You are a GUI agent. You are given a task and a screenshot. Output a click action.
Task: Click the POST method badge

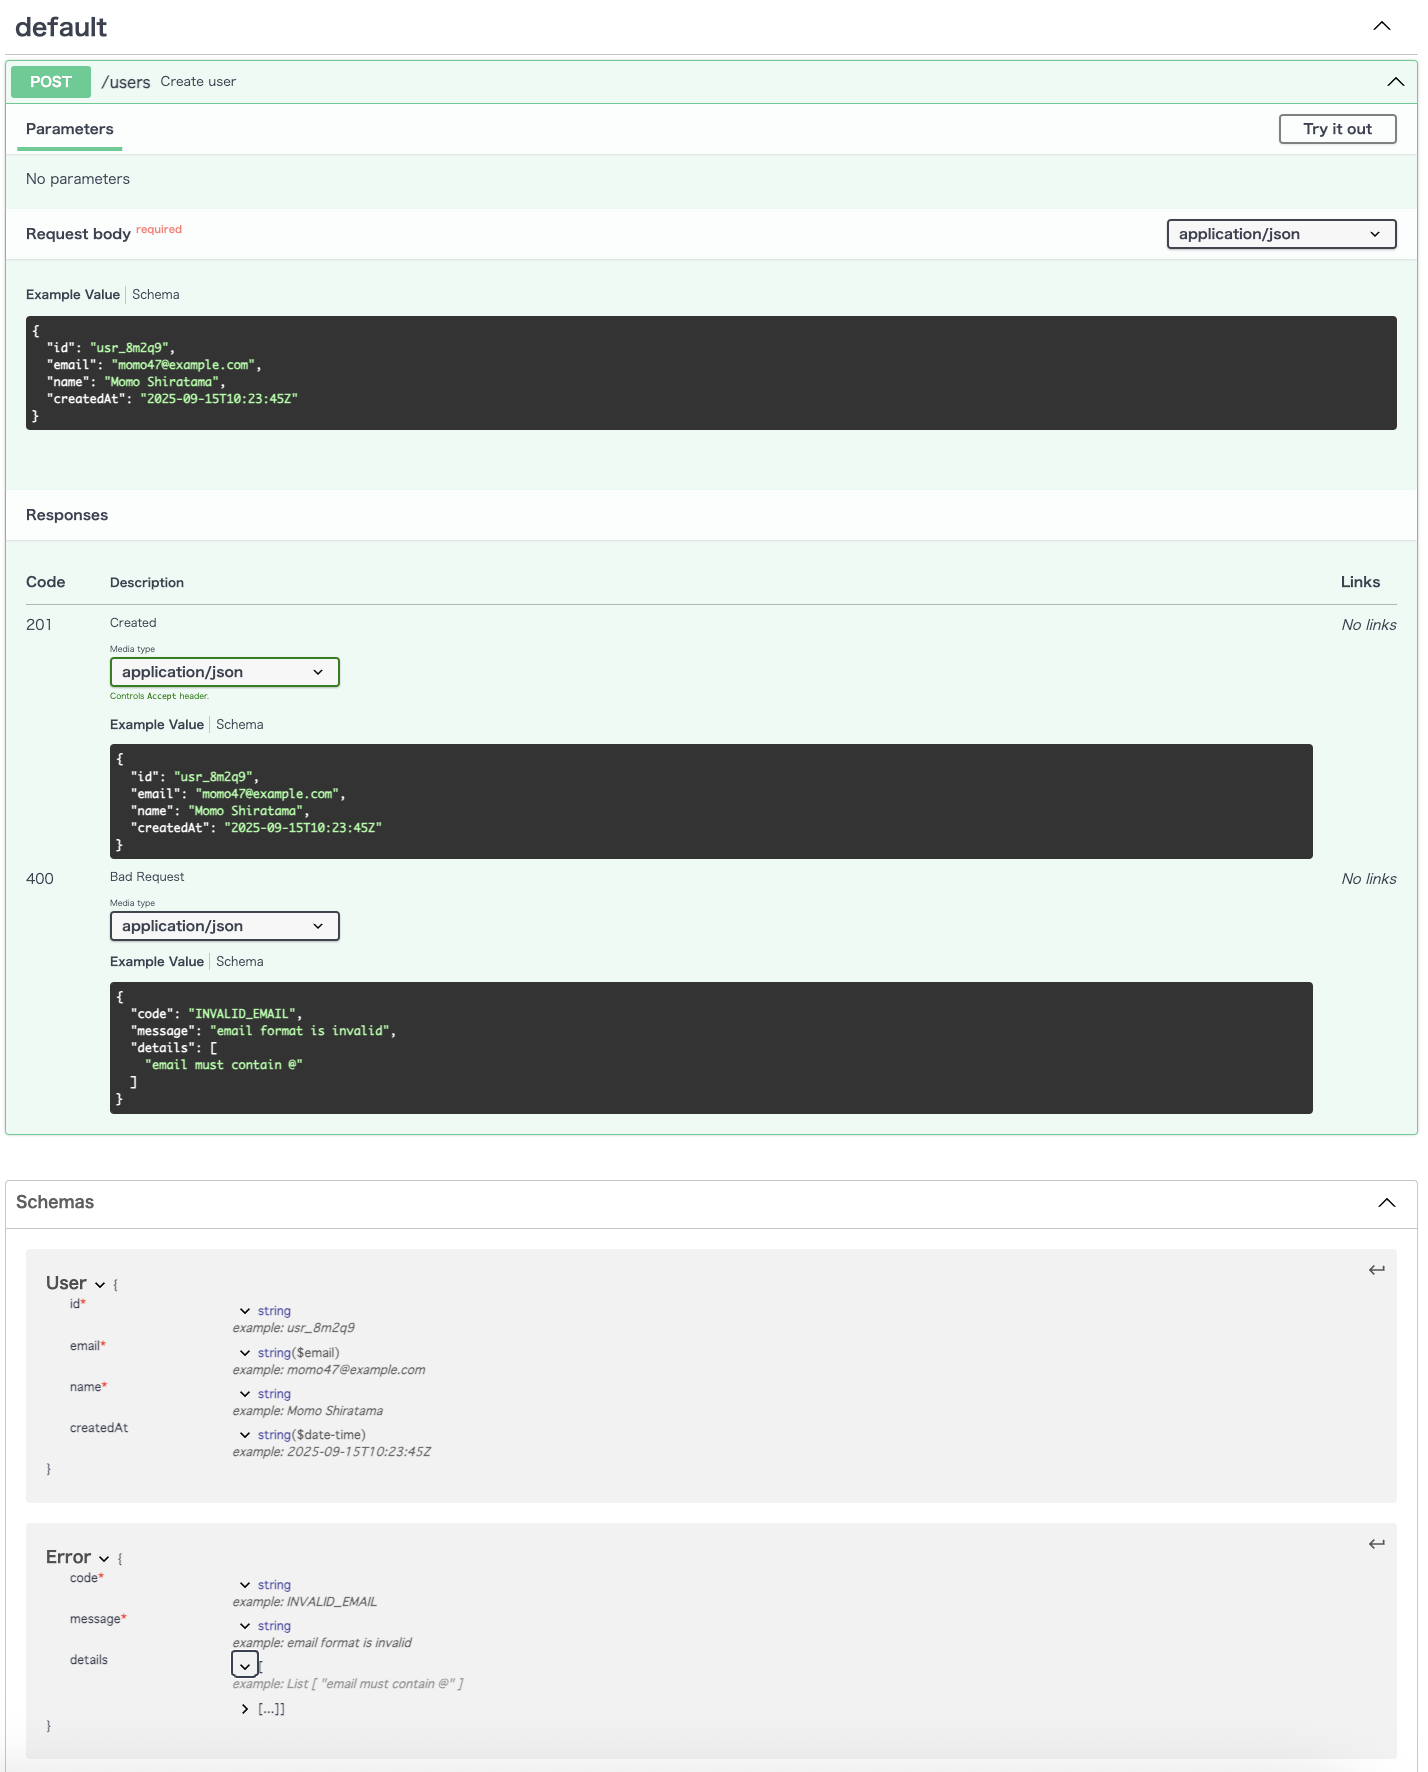point(51,82)
